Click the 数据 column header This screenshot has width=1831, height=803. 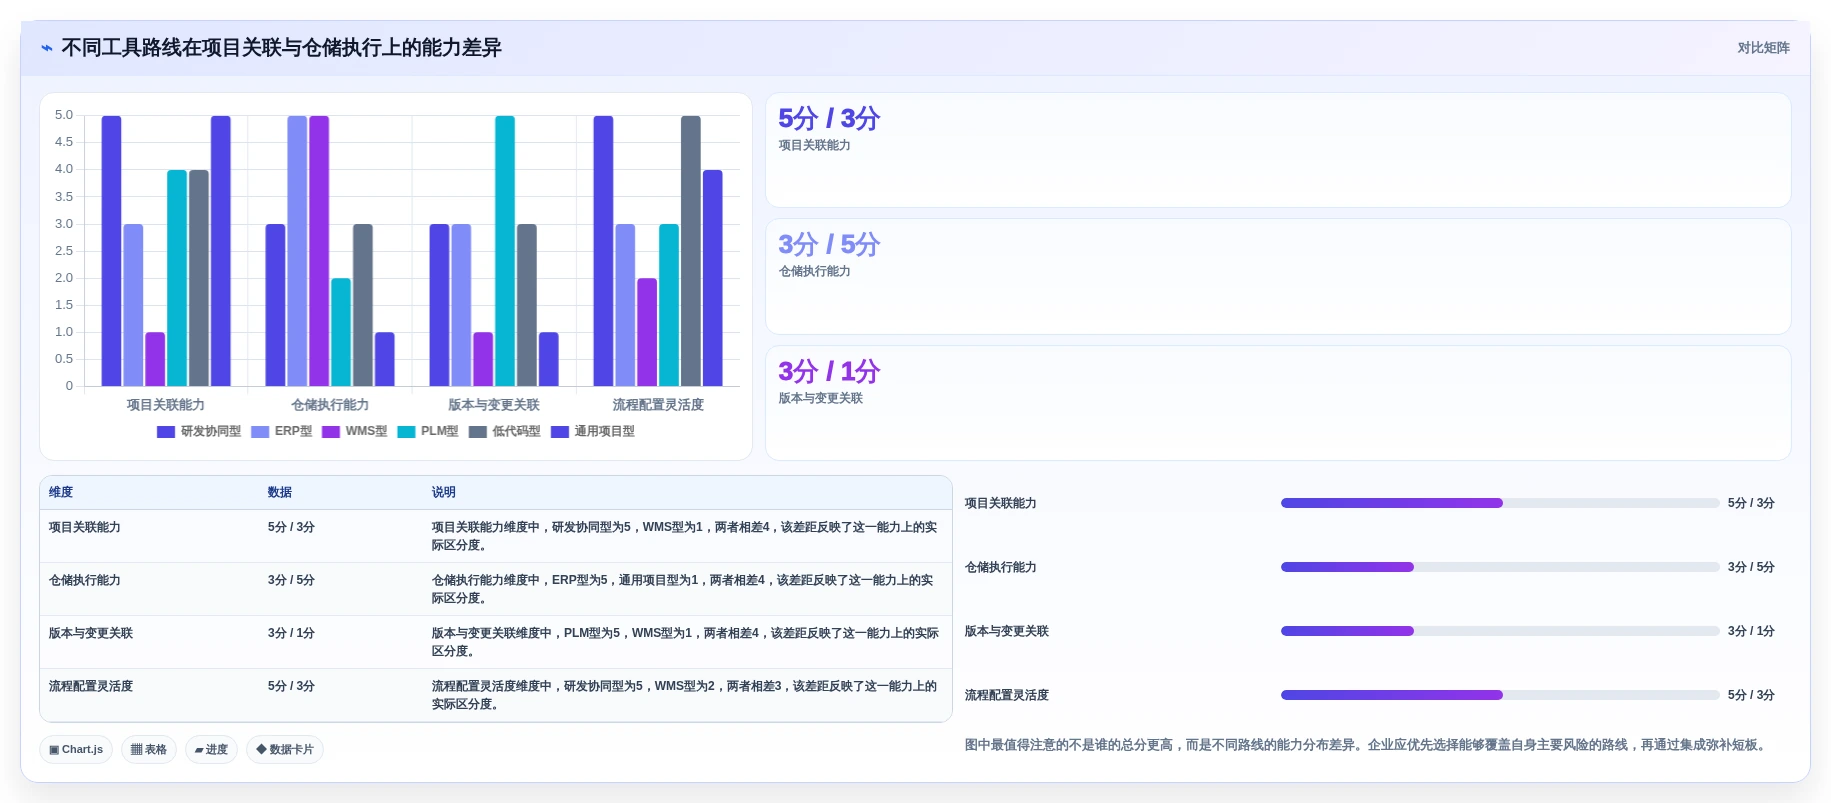(x=280, y=492)
